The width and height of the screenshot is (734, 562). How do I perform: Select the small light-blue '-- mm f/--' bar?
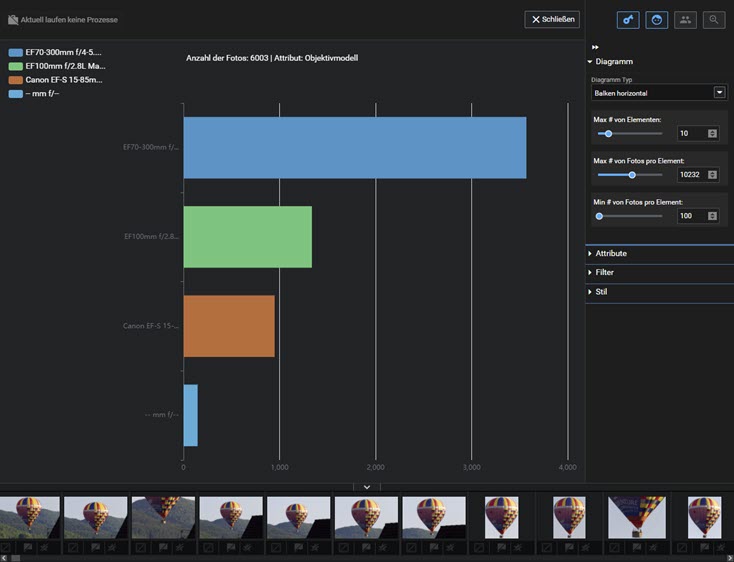point(191,416)
